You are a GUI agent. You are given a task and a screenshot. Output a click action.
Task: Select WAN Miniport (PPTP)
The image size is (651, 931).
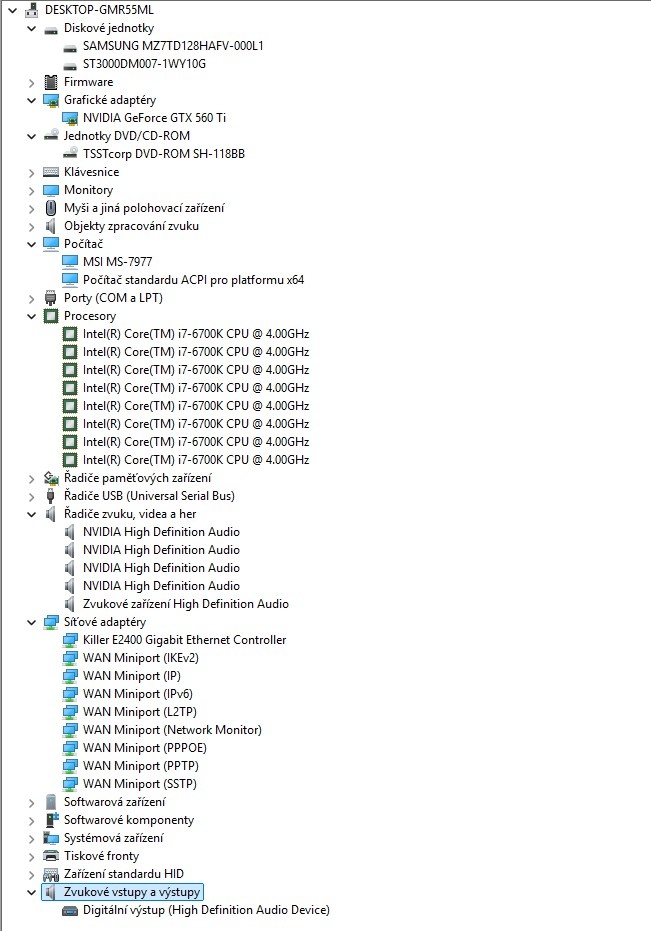[x=141, y=766]
